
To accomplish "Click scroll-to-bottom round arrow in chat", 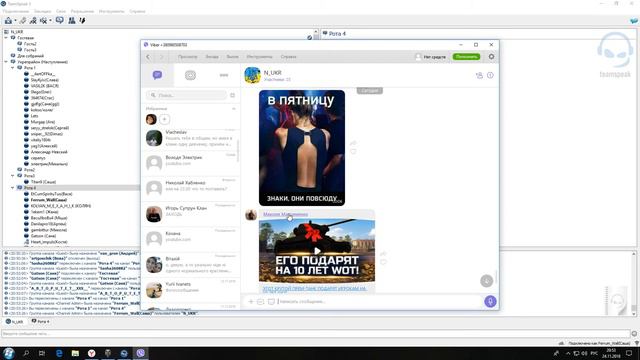I will tap(486, 281).
